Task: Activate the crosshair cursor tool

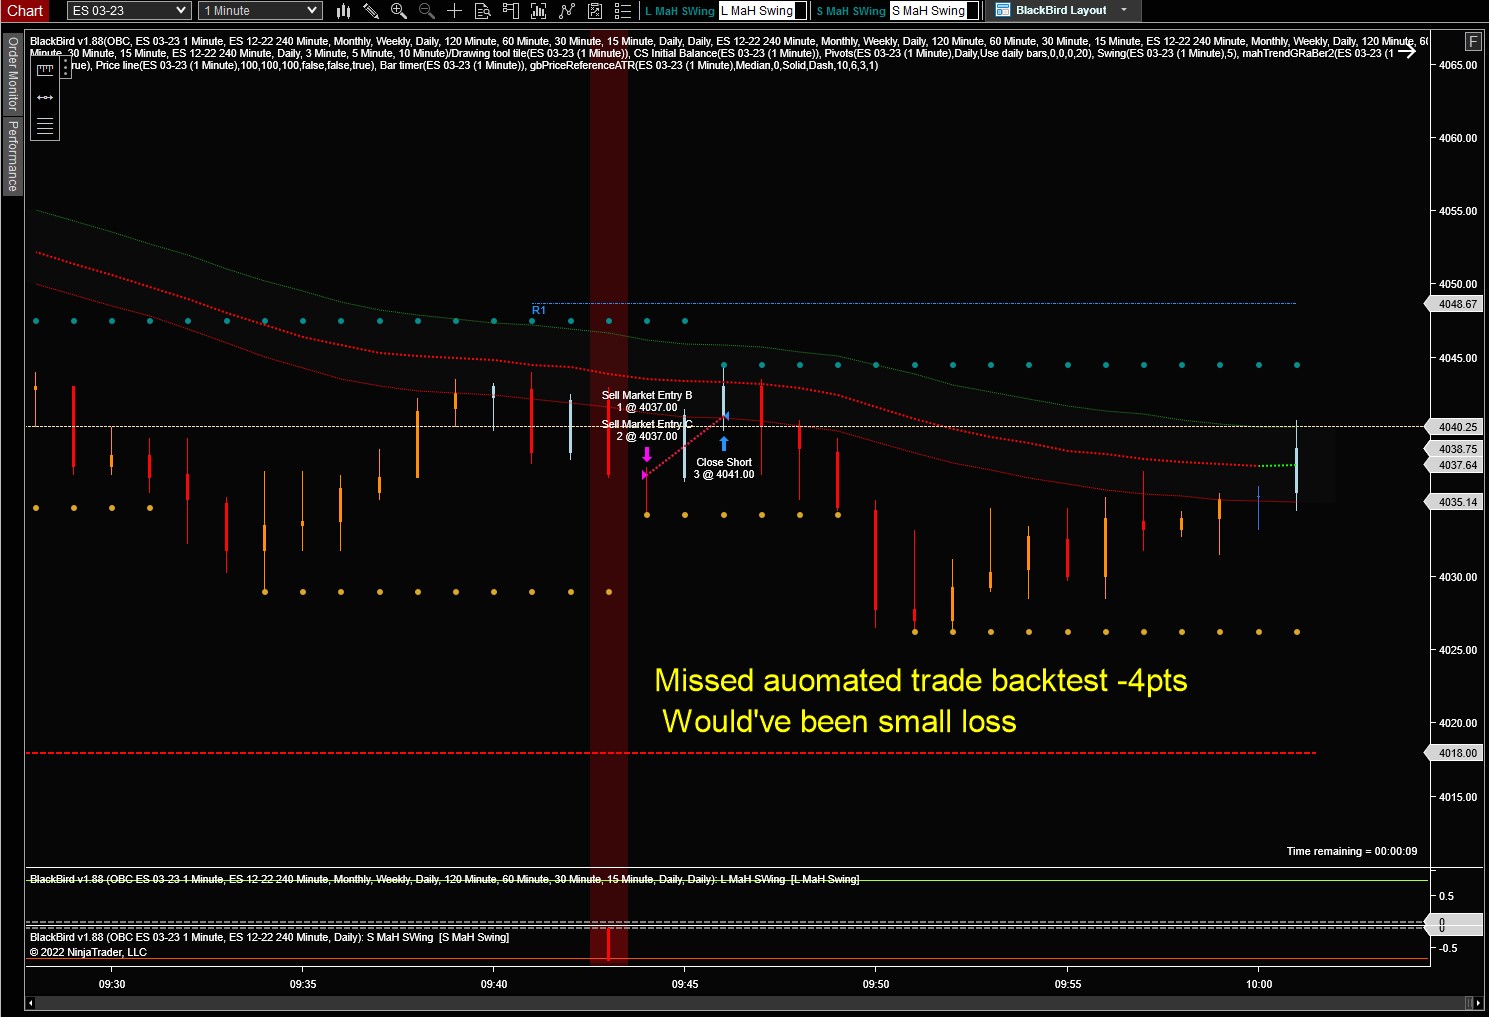Action: tap(455, 11)
